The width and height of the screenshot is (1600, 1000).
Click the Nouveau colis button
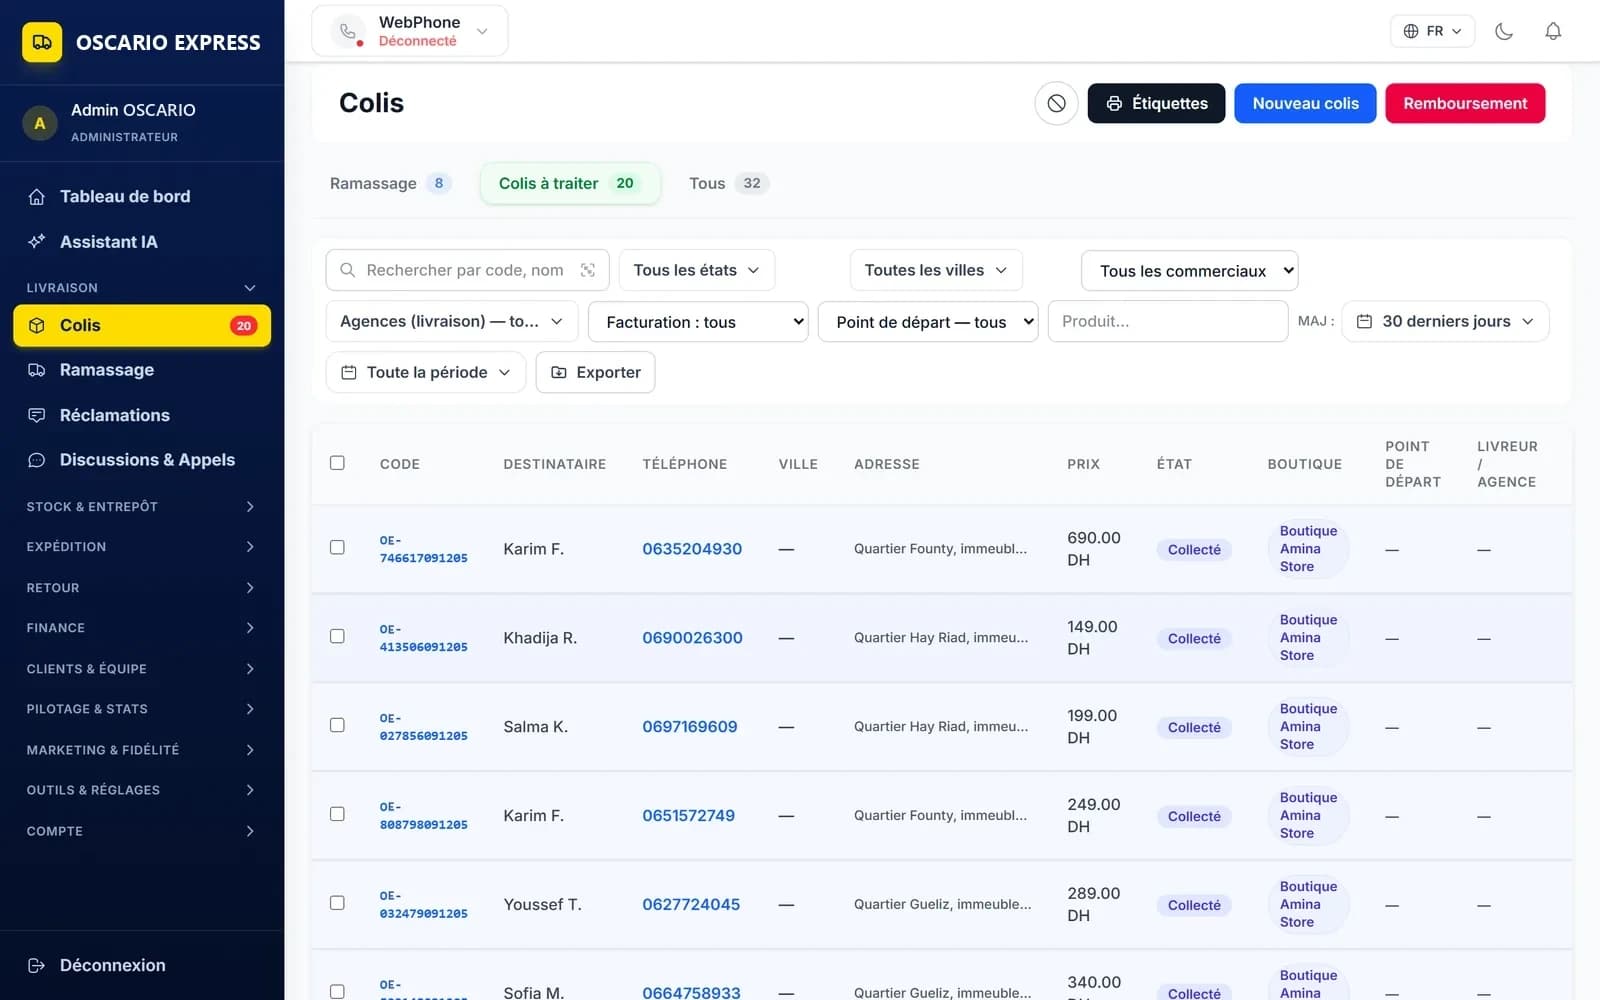1305,103
